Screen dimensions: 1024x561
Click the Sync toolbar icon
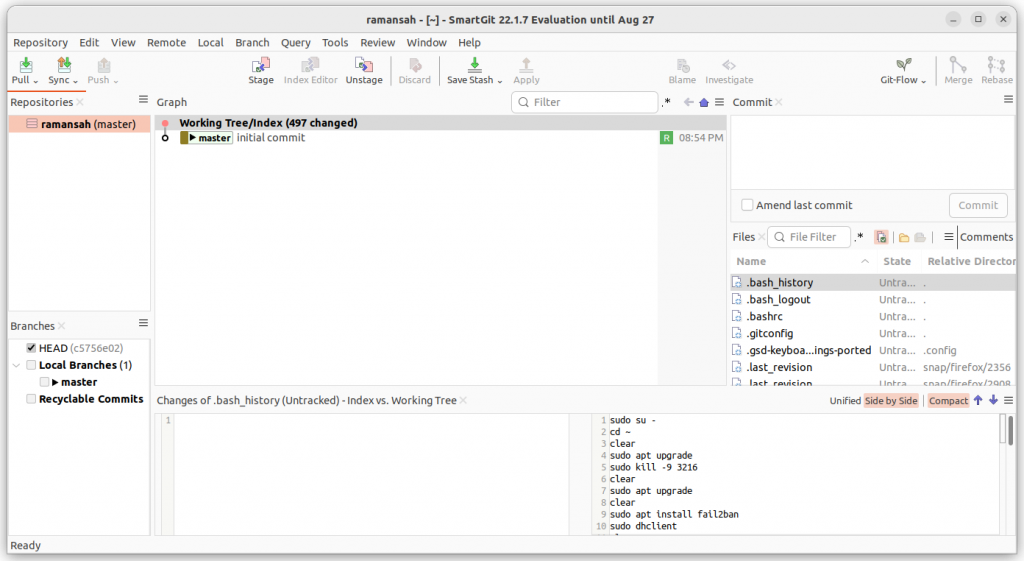(x=63, y=65)
